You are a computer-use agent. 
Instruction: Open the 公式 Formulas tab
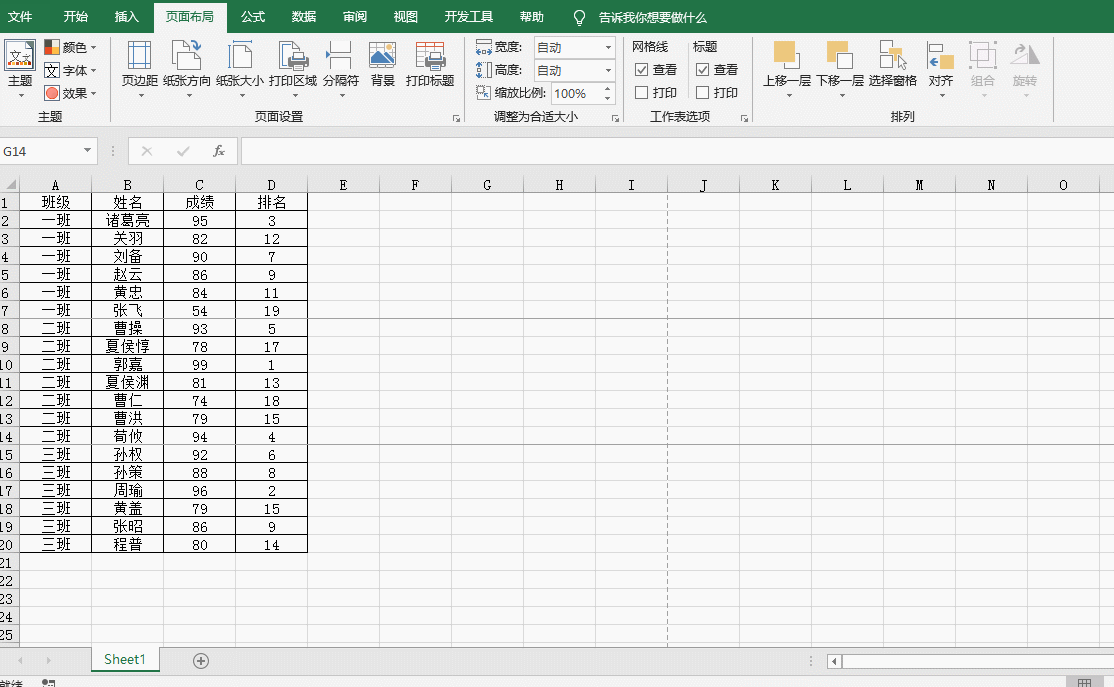[252, 17]
